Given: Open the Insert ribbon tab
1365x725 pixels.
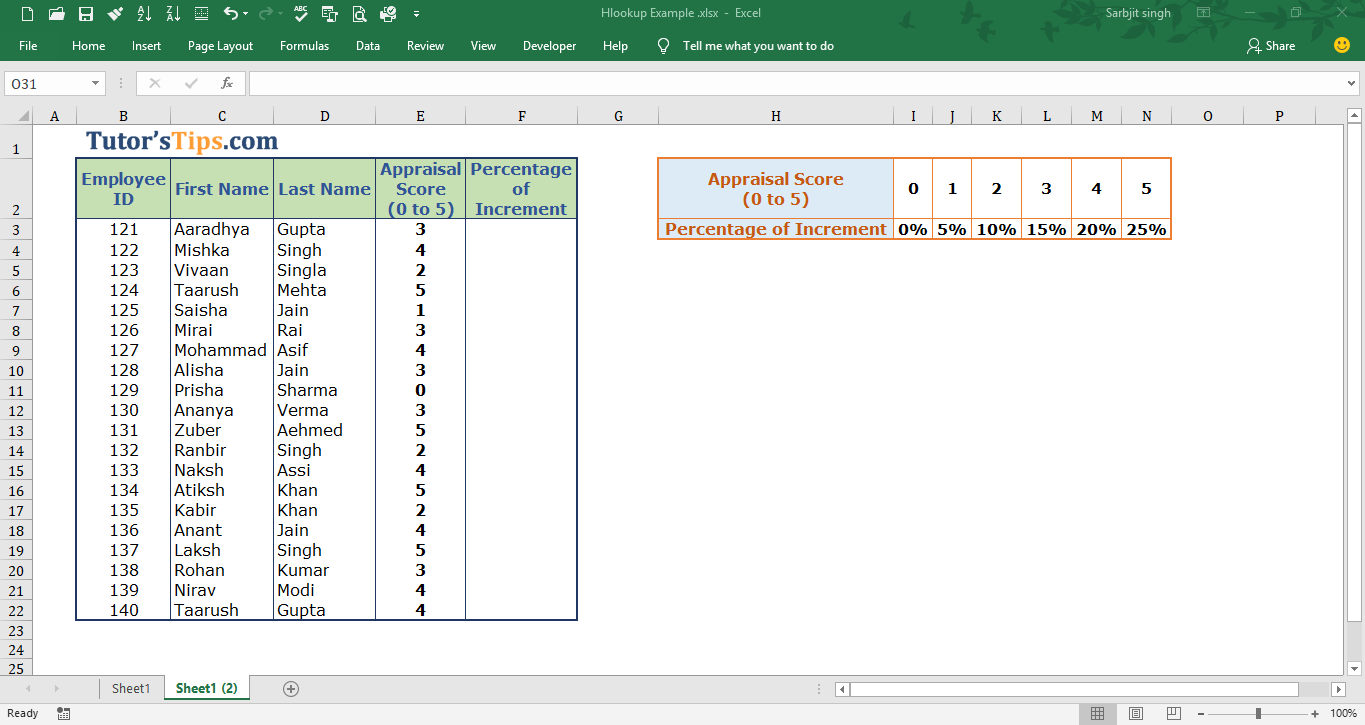Looking at the screenshot, I should coord(147,46).
